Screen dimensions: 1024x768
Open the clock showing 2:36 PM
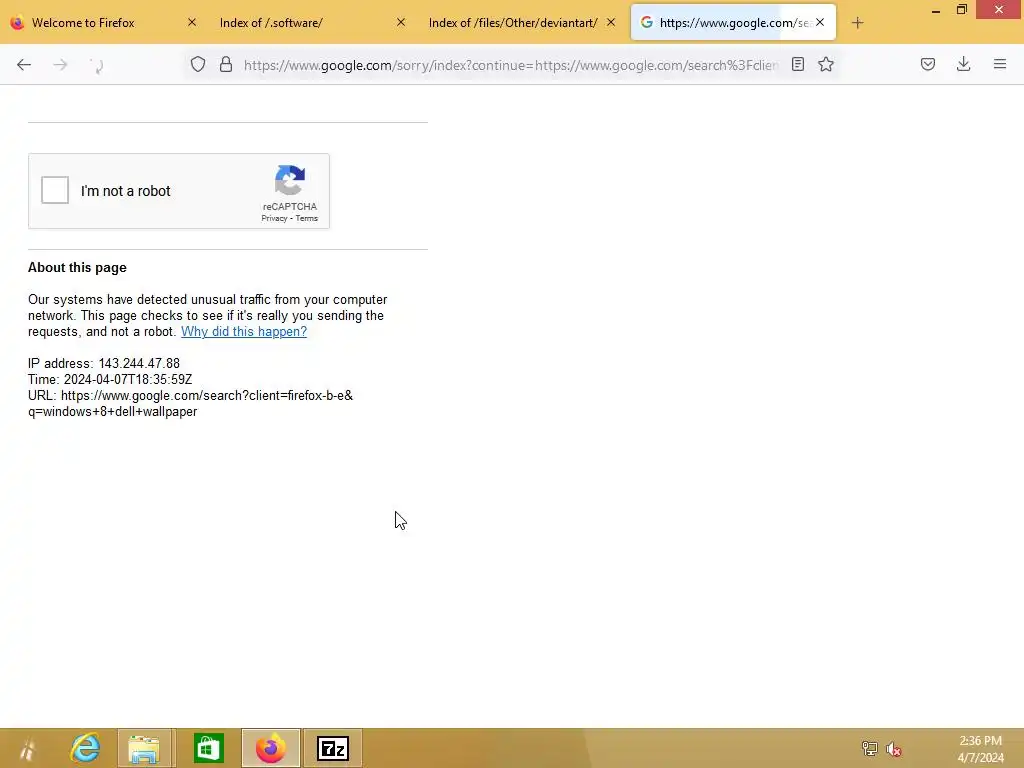click(980, 749)
